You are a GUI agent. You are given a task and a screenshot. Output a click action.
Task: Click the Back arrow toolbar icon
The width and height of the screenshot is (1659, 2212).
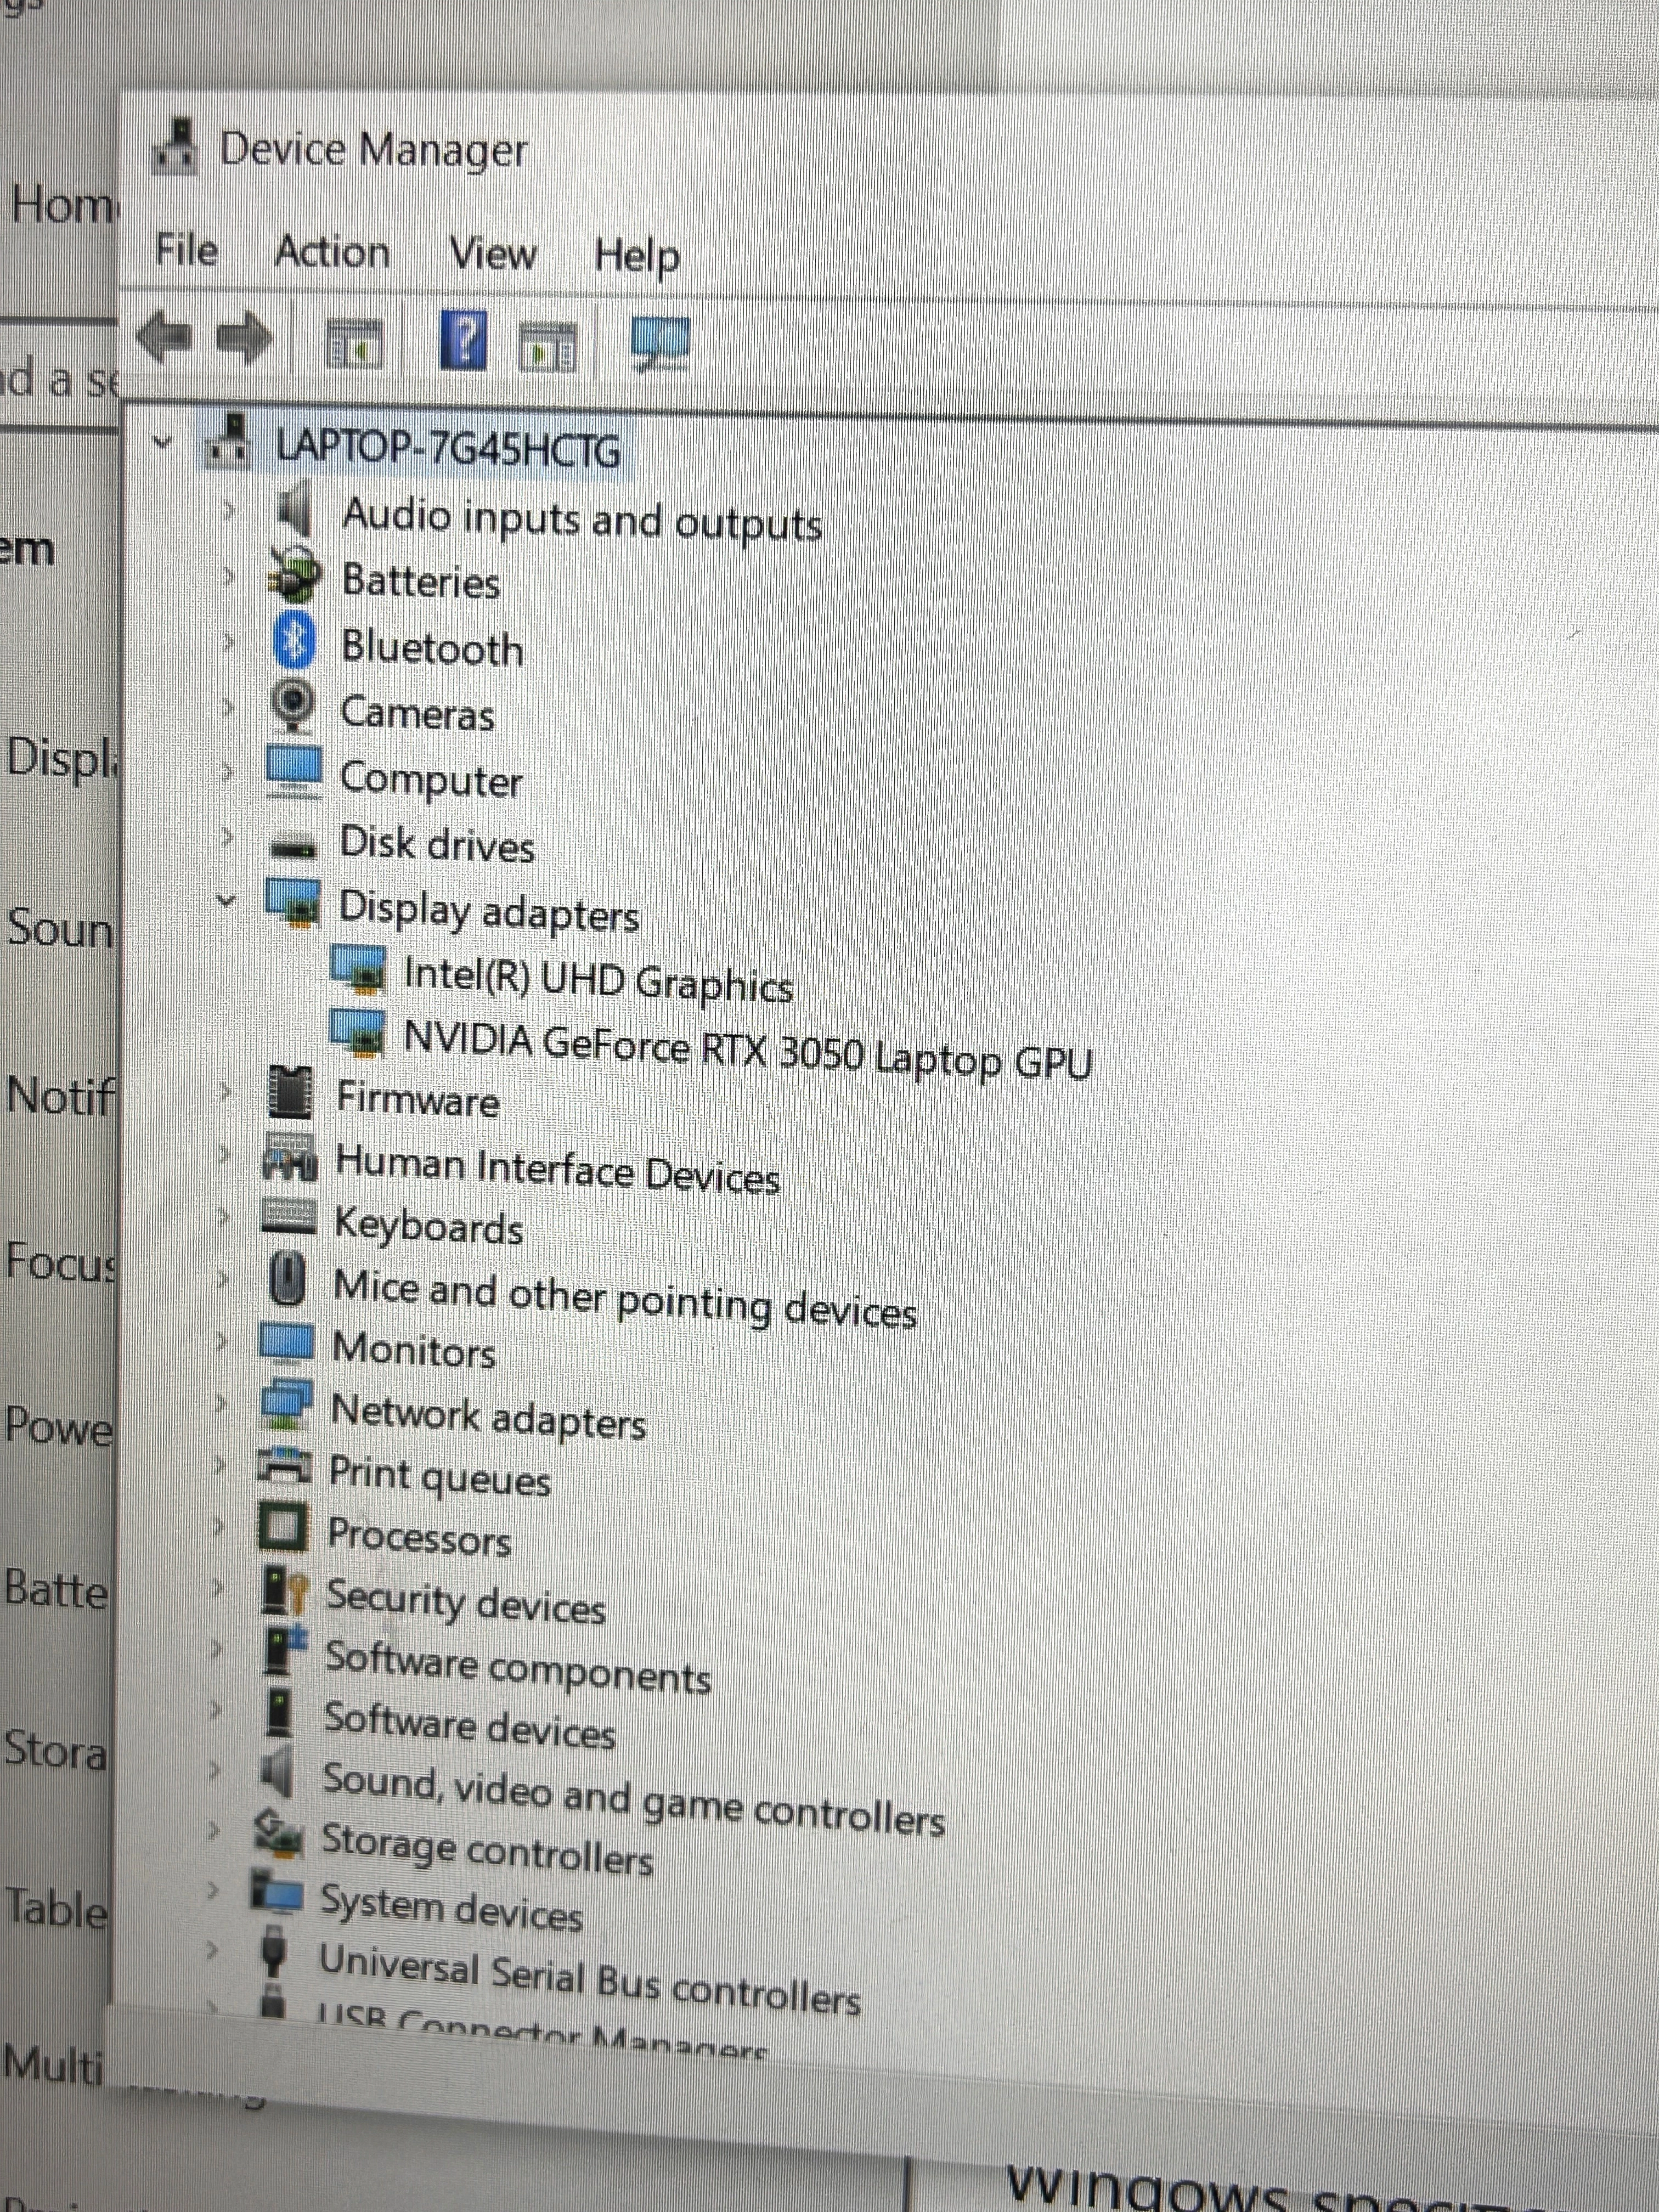tap(164, 336)
